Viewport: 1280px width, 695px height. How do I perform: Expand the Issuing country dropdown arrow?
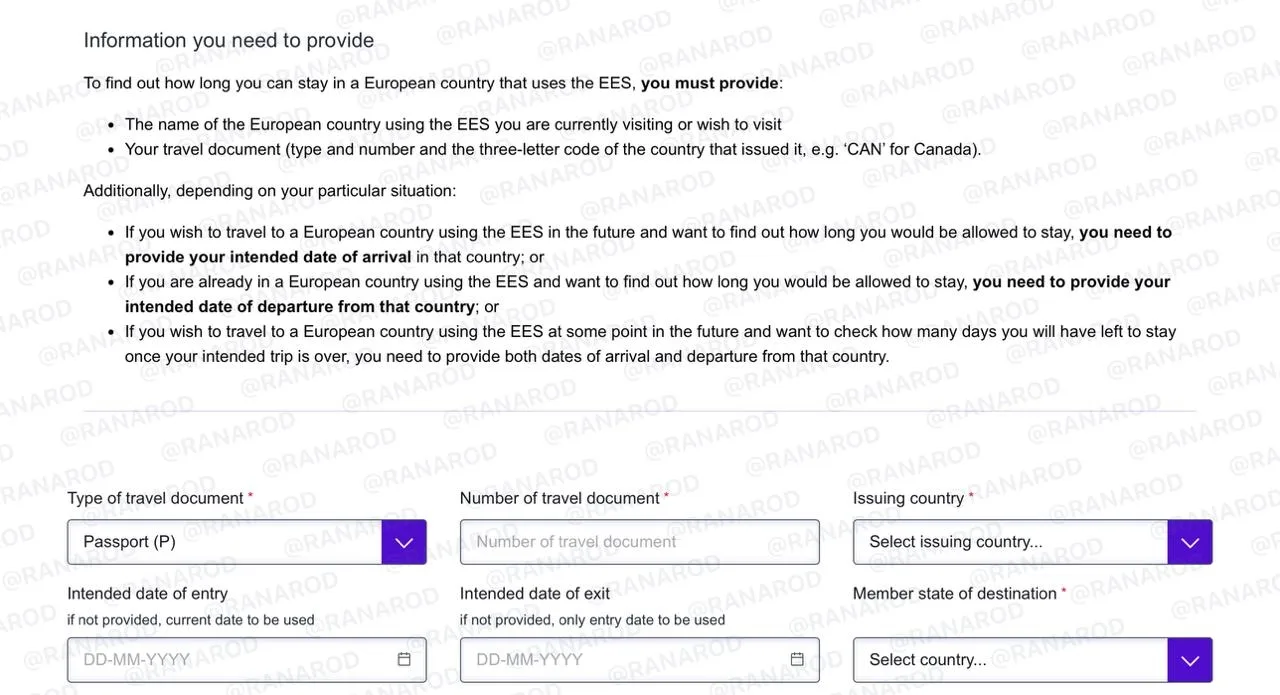click(x=1190, y=542)
